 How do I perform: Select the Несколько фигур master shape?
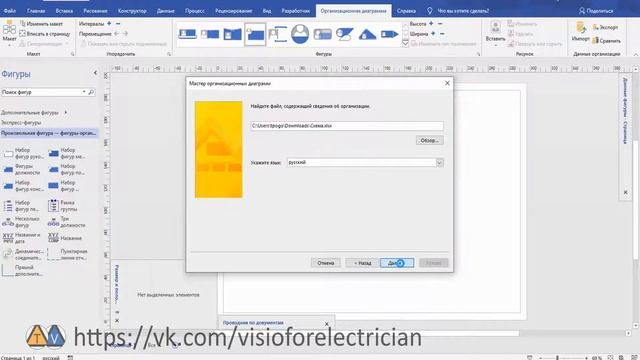click(x=22, y=222)
